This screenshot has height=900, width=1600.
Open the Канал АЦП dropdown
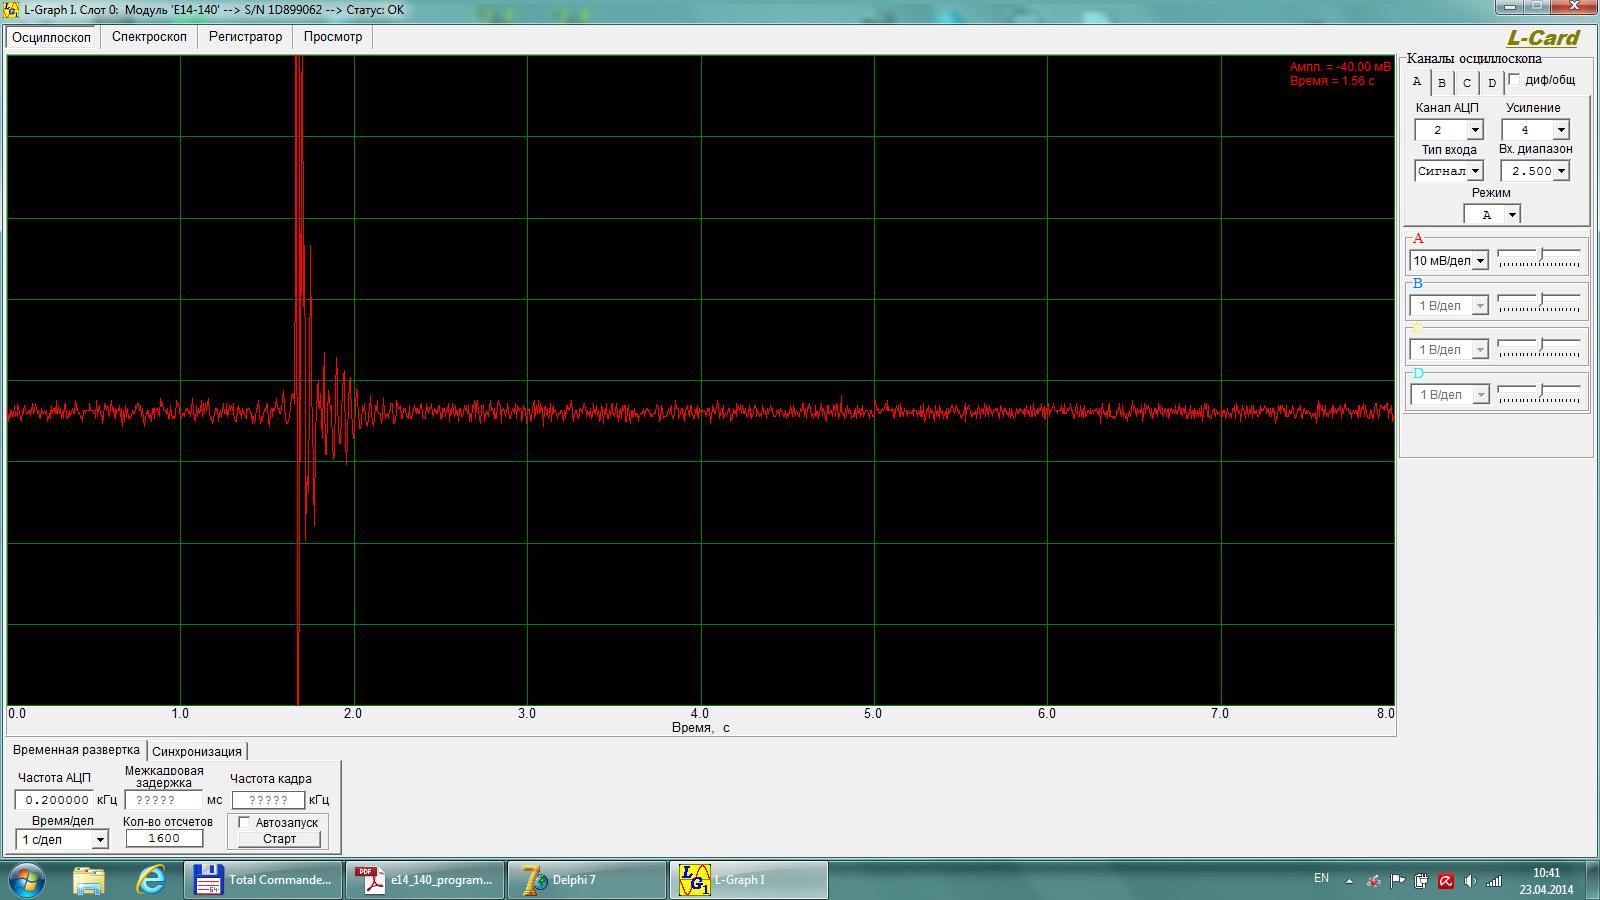coord(1475,130)
